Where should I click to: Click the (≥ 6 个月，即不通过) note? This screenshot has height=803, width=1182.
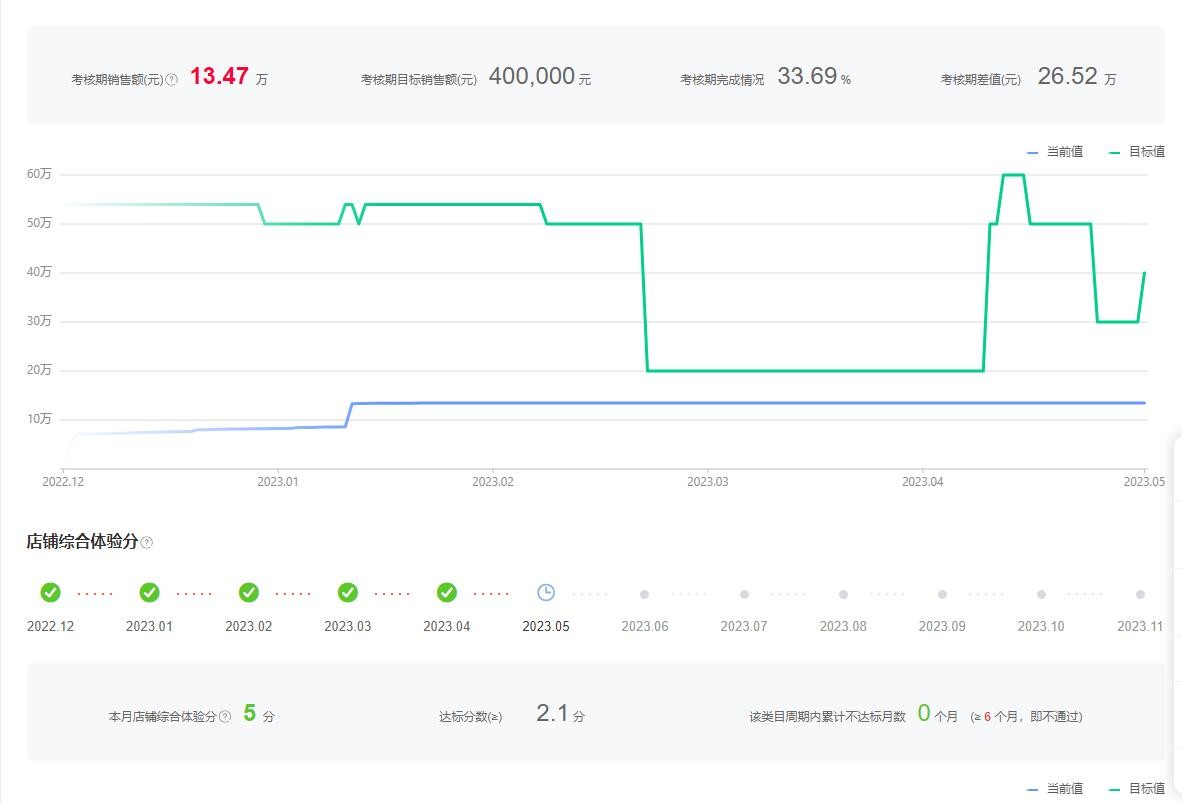[1027, 716]
